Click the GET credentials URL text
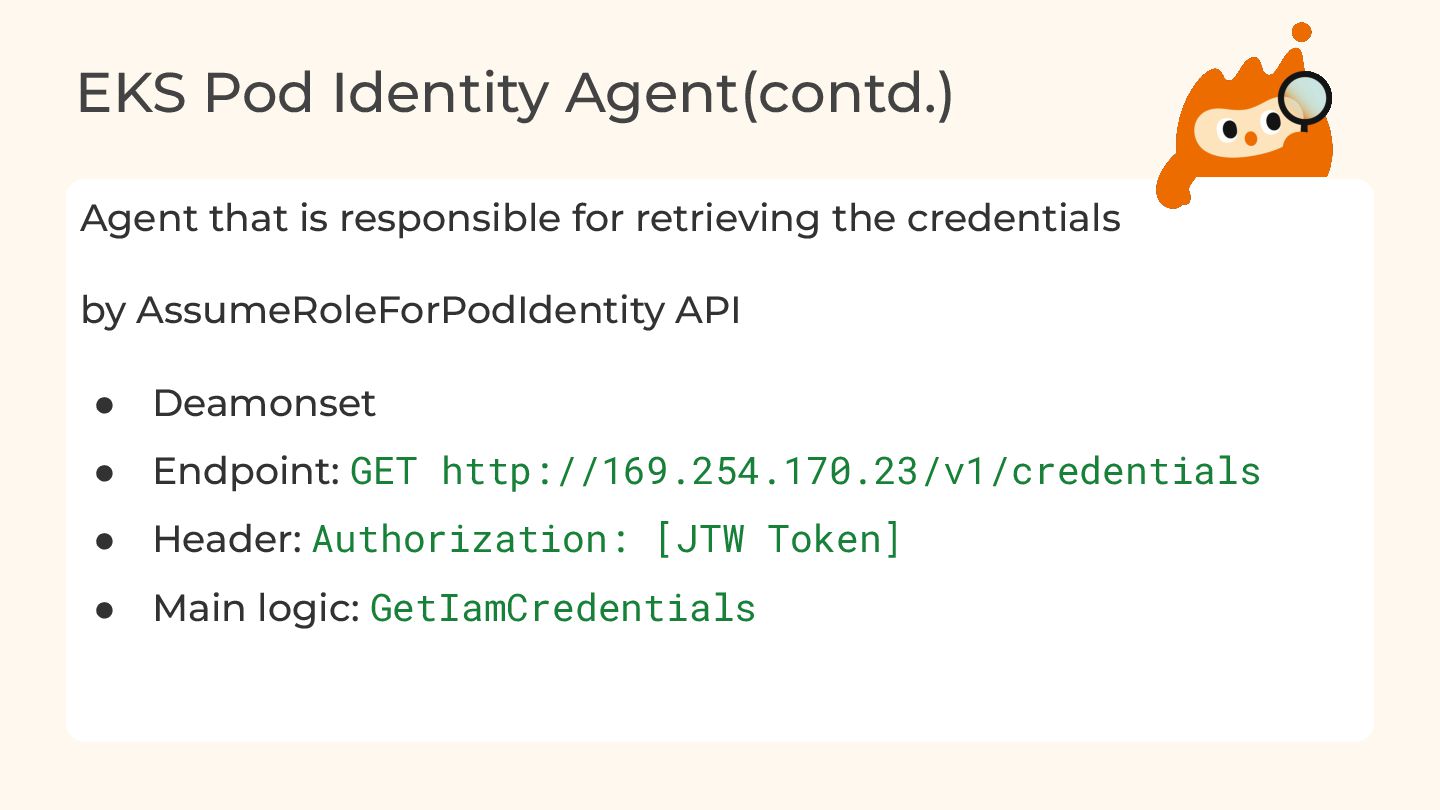1440x810 pixels. [x=805, y=471]
